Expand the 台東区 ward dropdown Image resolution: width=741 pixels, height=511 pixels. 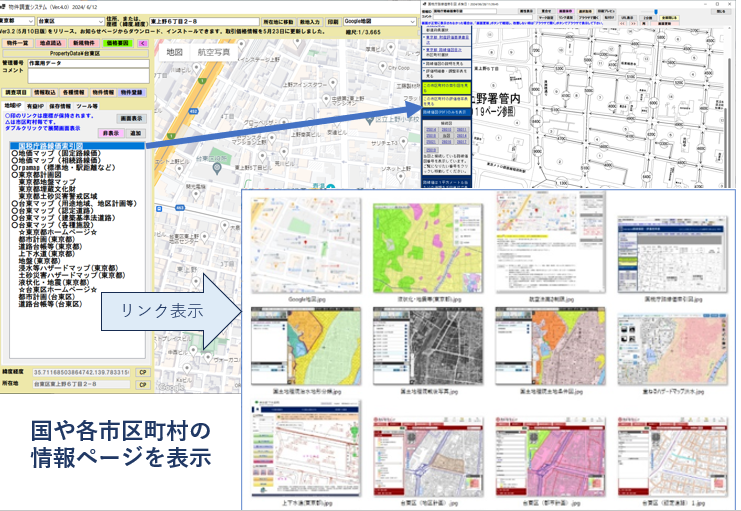(75, 19)
